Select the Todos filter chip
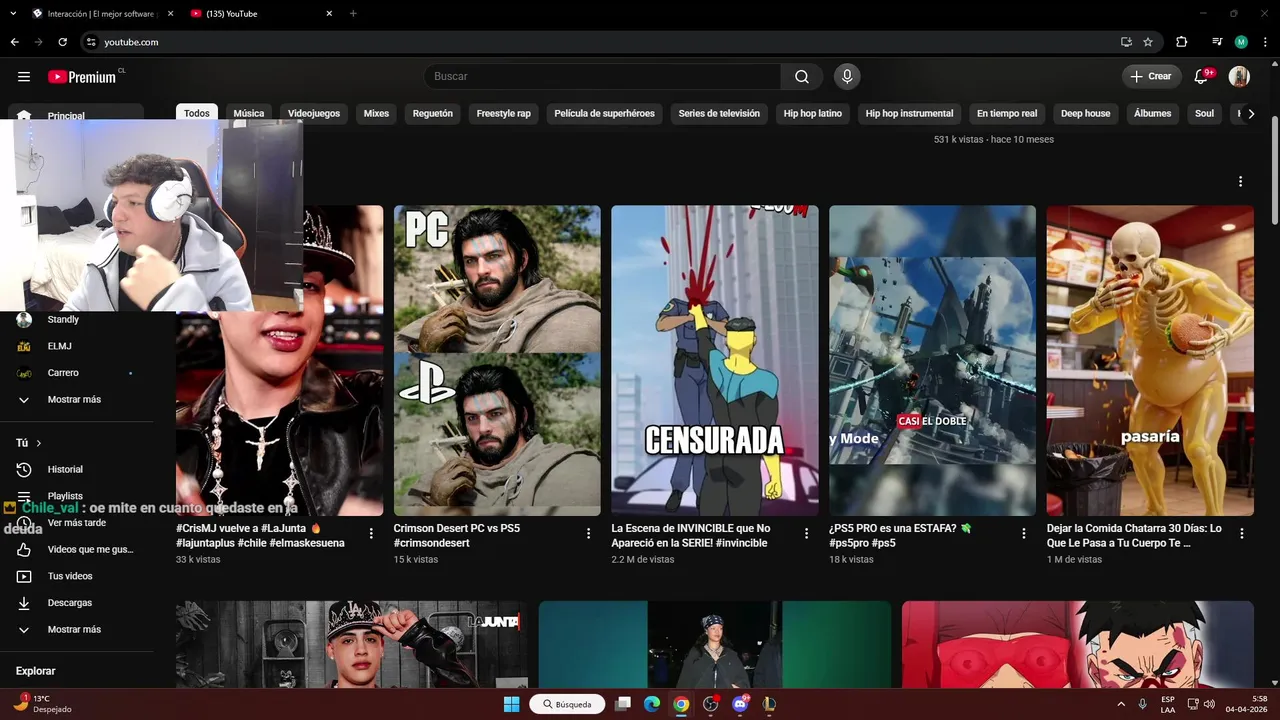The height and width of the screenshot is (720, 1280). (x=197, y=113)
